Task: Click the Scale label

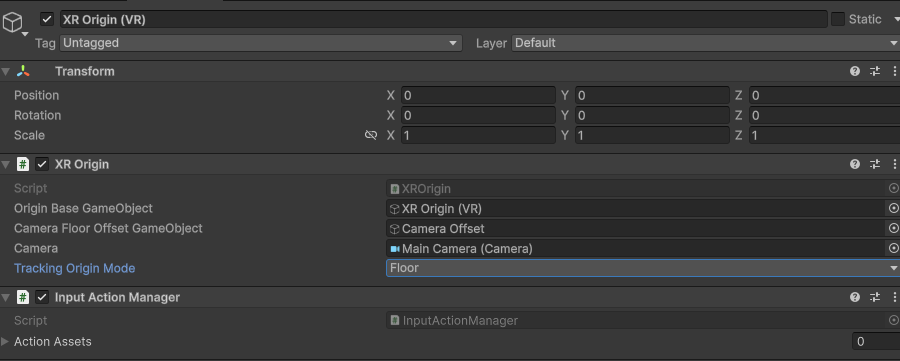Action: pyautogui.click(x=29, y=135)
